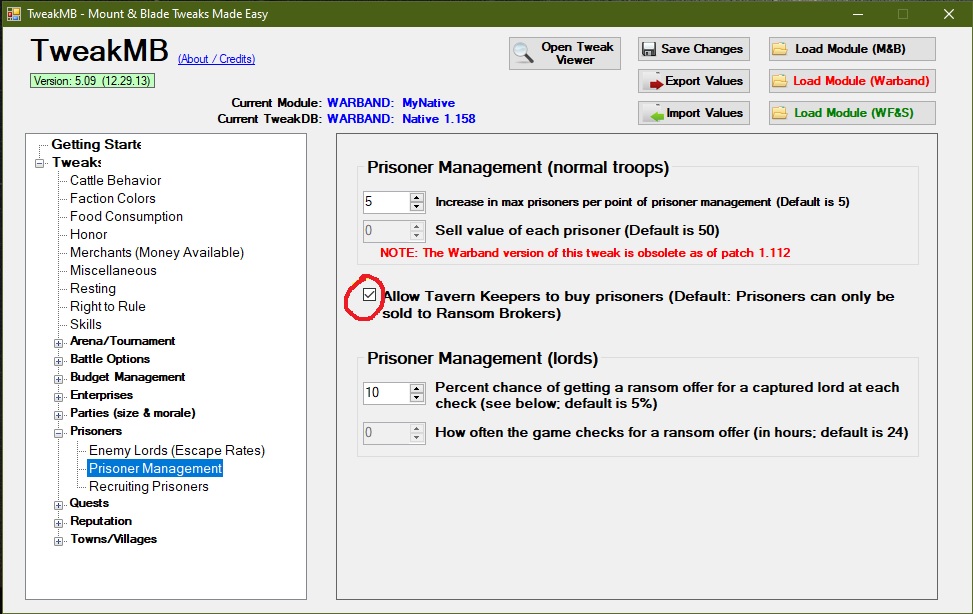Click the TweakDB Native 1.158 text
This screenshot has width=973, height=614.
439,119
